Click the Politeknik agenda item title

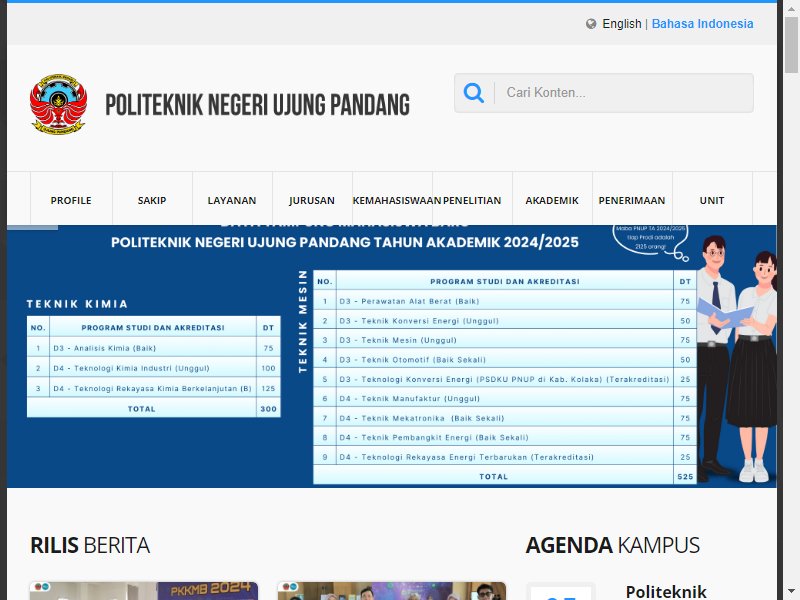(x=666, y=592)
